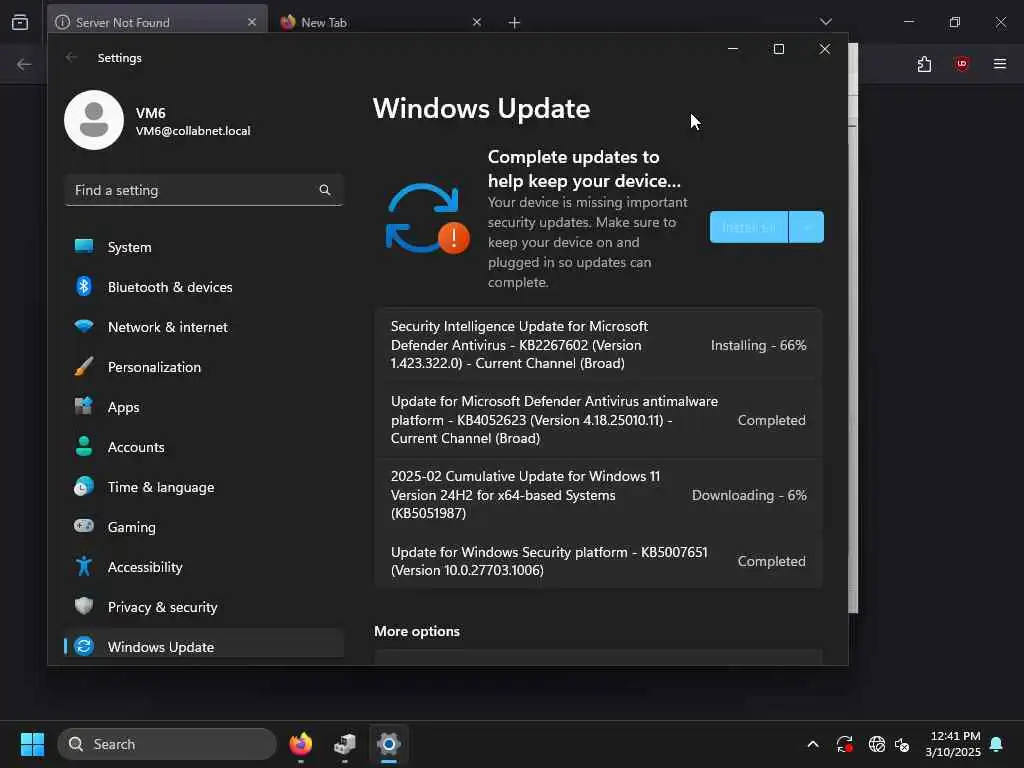Open Firefox extensions puzzle icon
The width and height of the screenshot is (1024, 768).
924,64
